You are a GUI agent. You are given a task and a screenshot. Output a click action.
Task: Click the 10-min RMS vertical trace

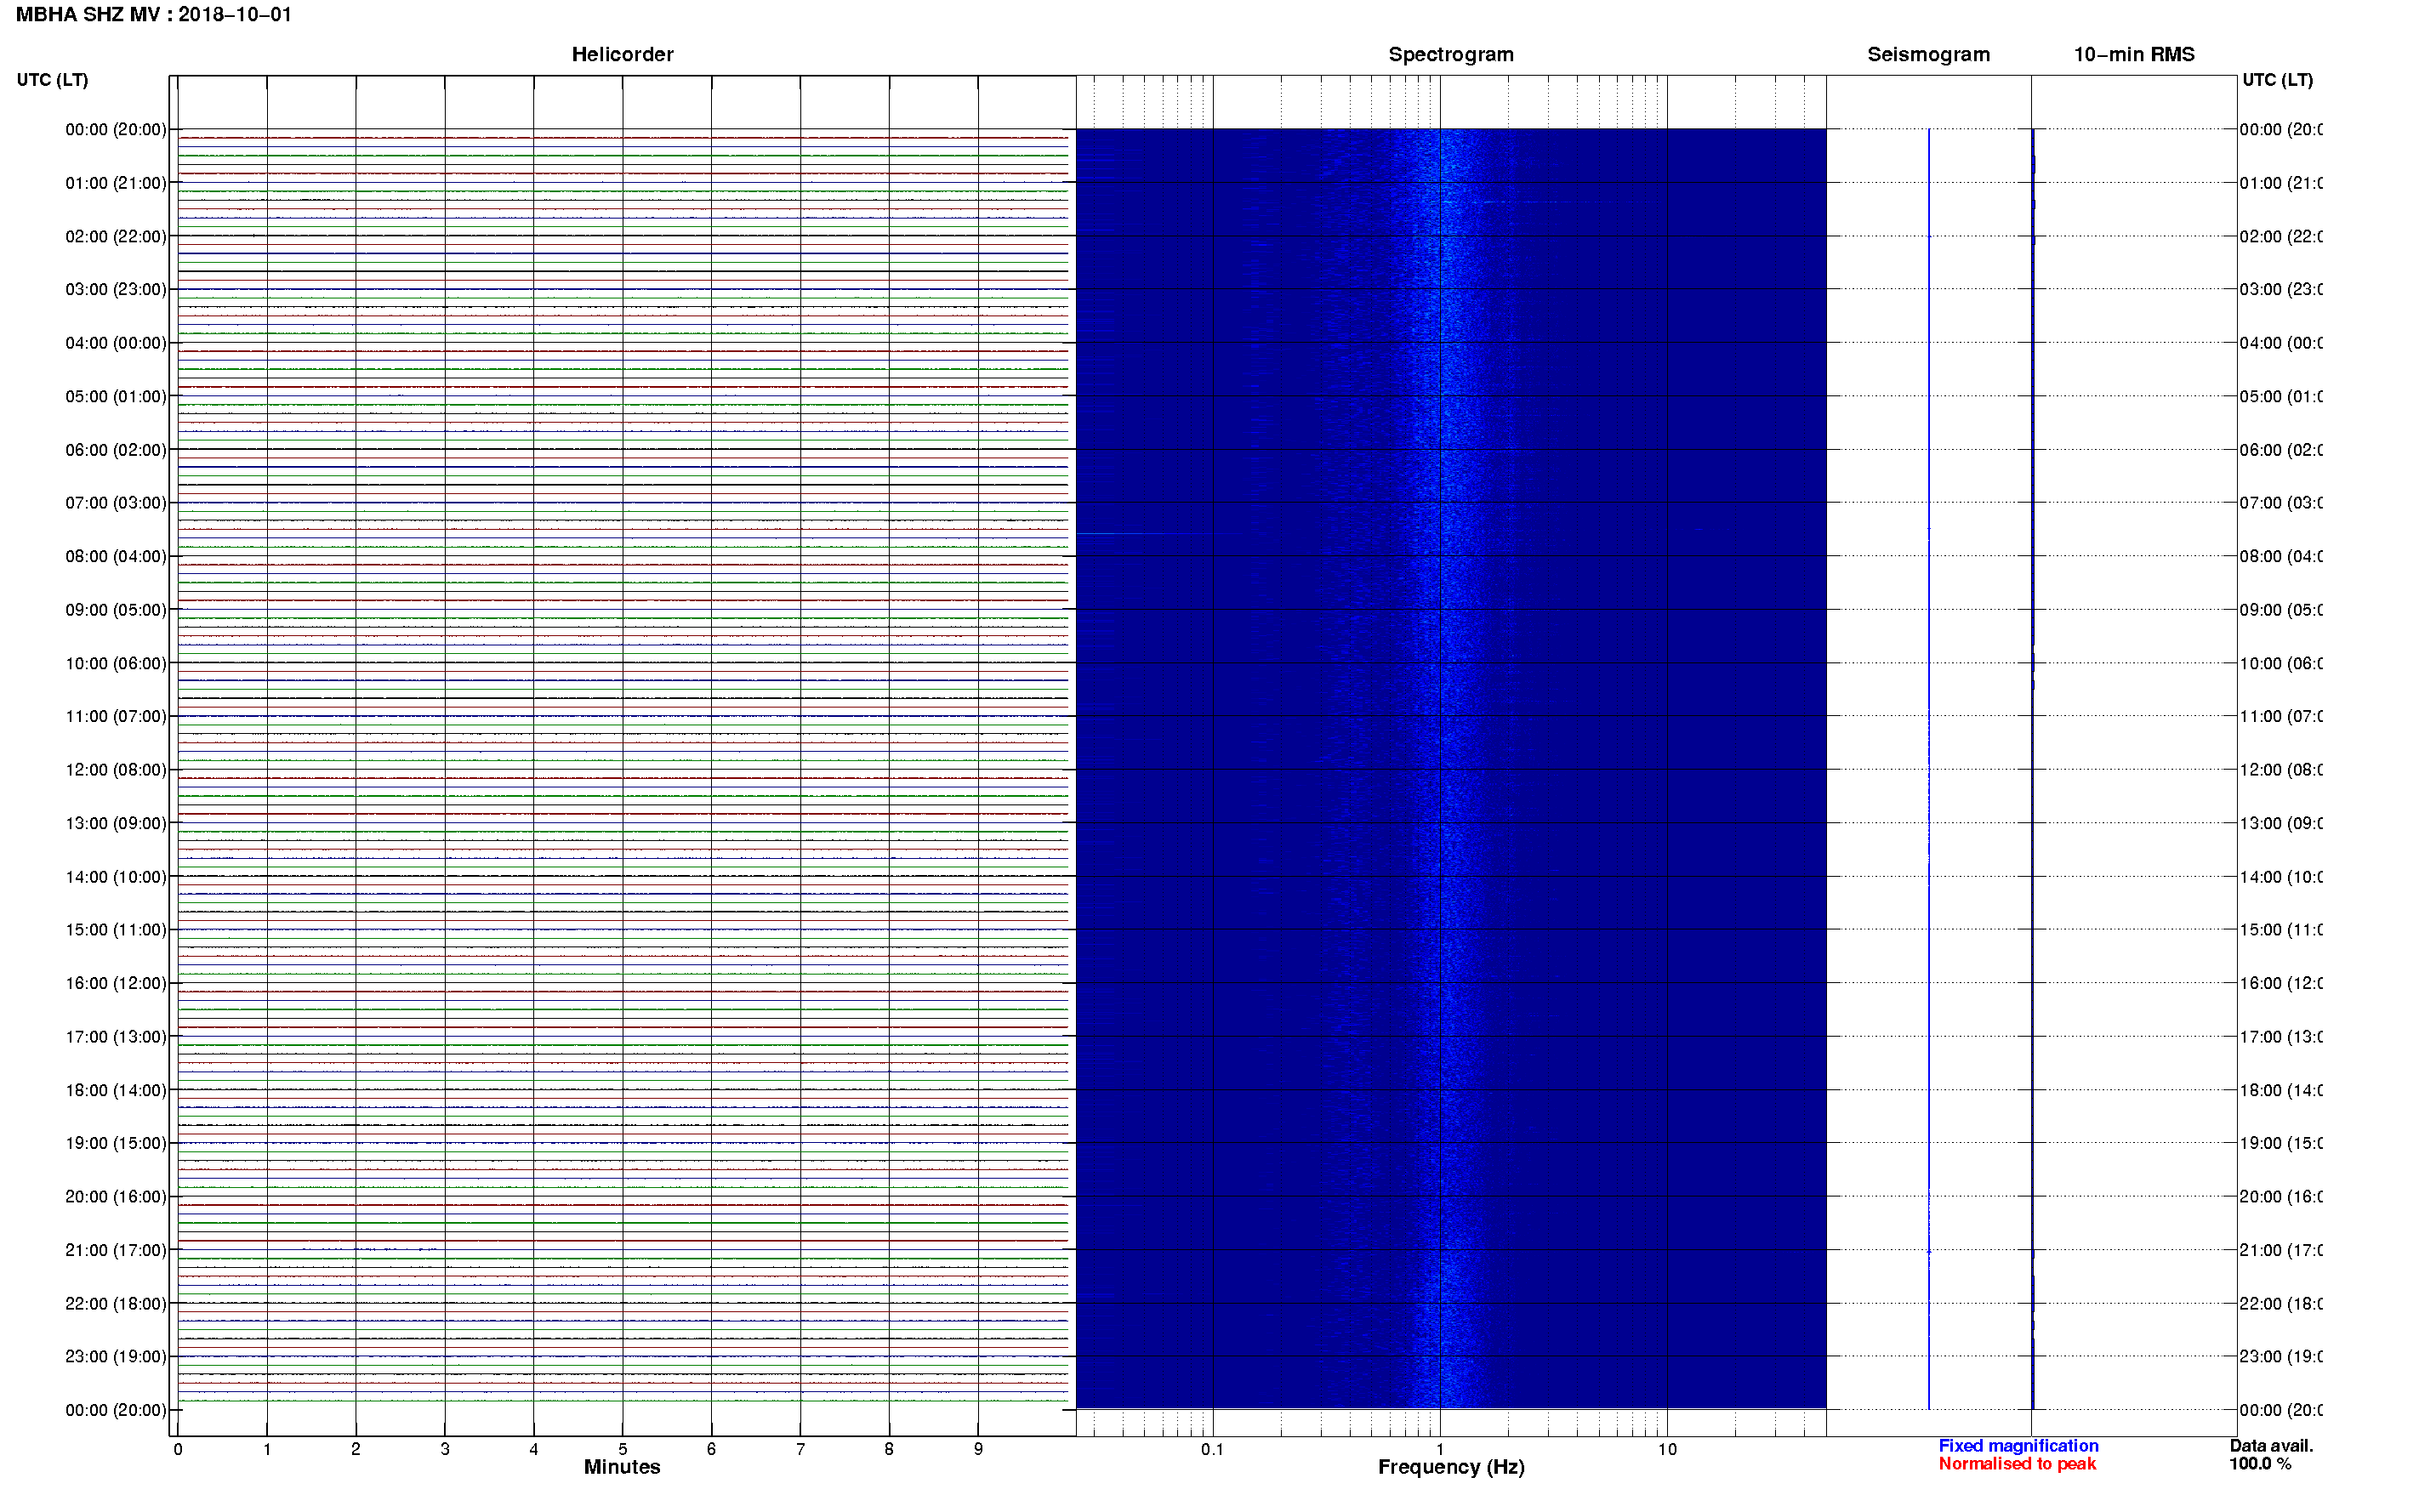(x=2032, y=769)
